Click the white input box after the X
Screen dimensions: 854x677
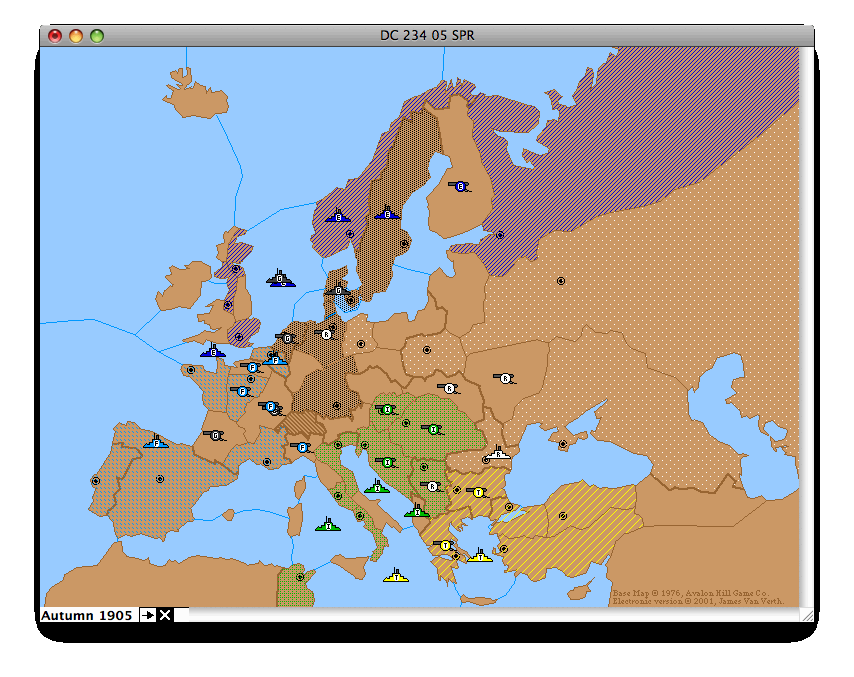tap(181, 615)
